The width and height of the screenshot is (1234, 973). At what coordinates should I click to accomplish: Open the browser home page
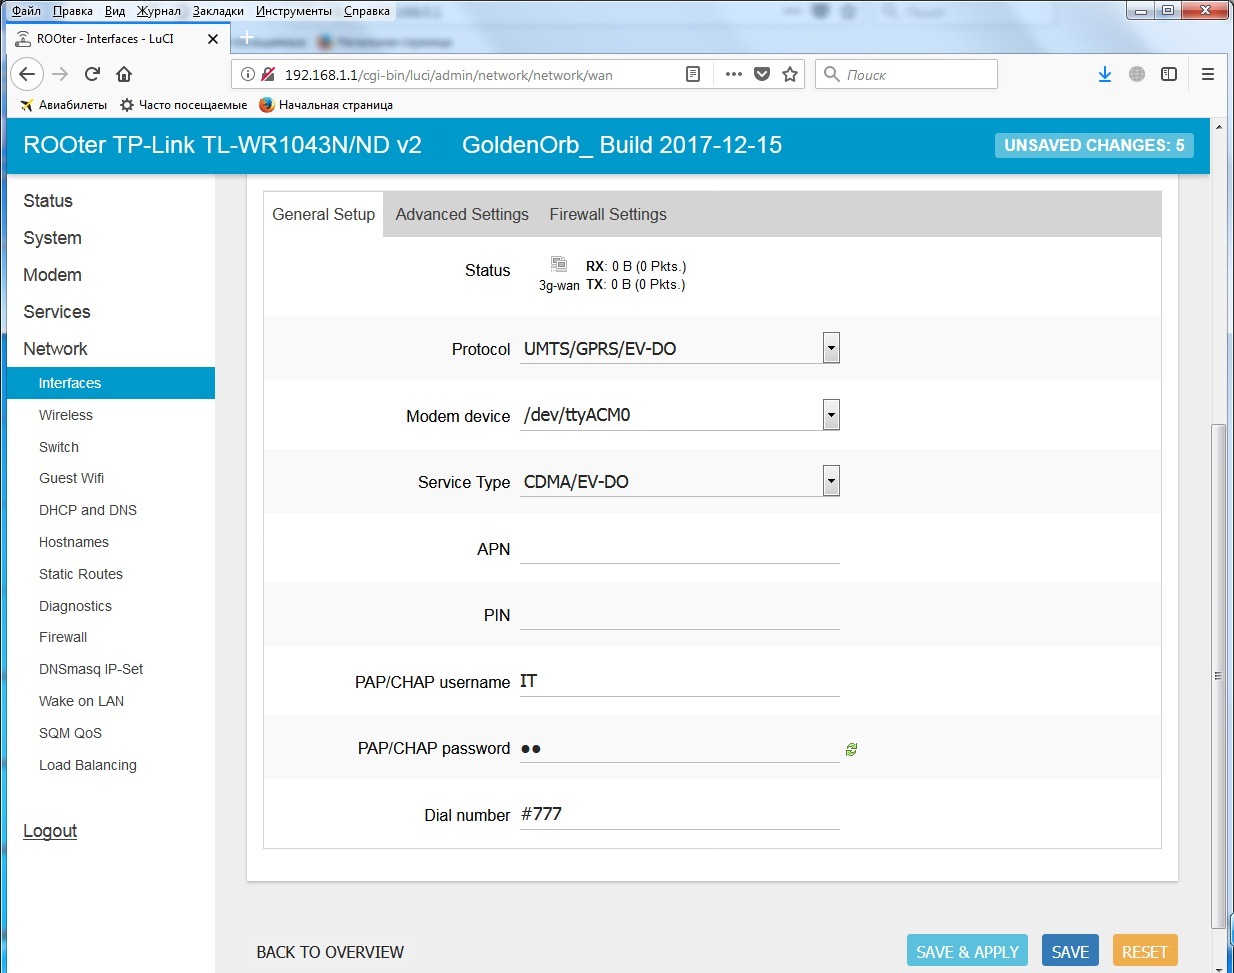[x=124, y=74]
